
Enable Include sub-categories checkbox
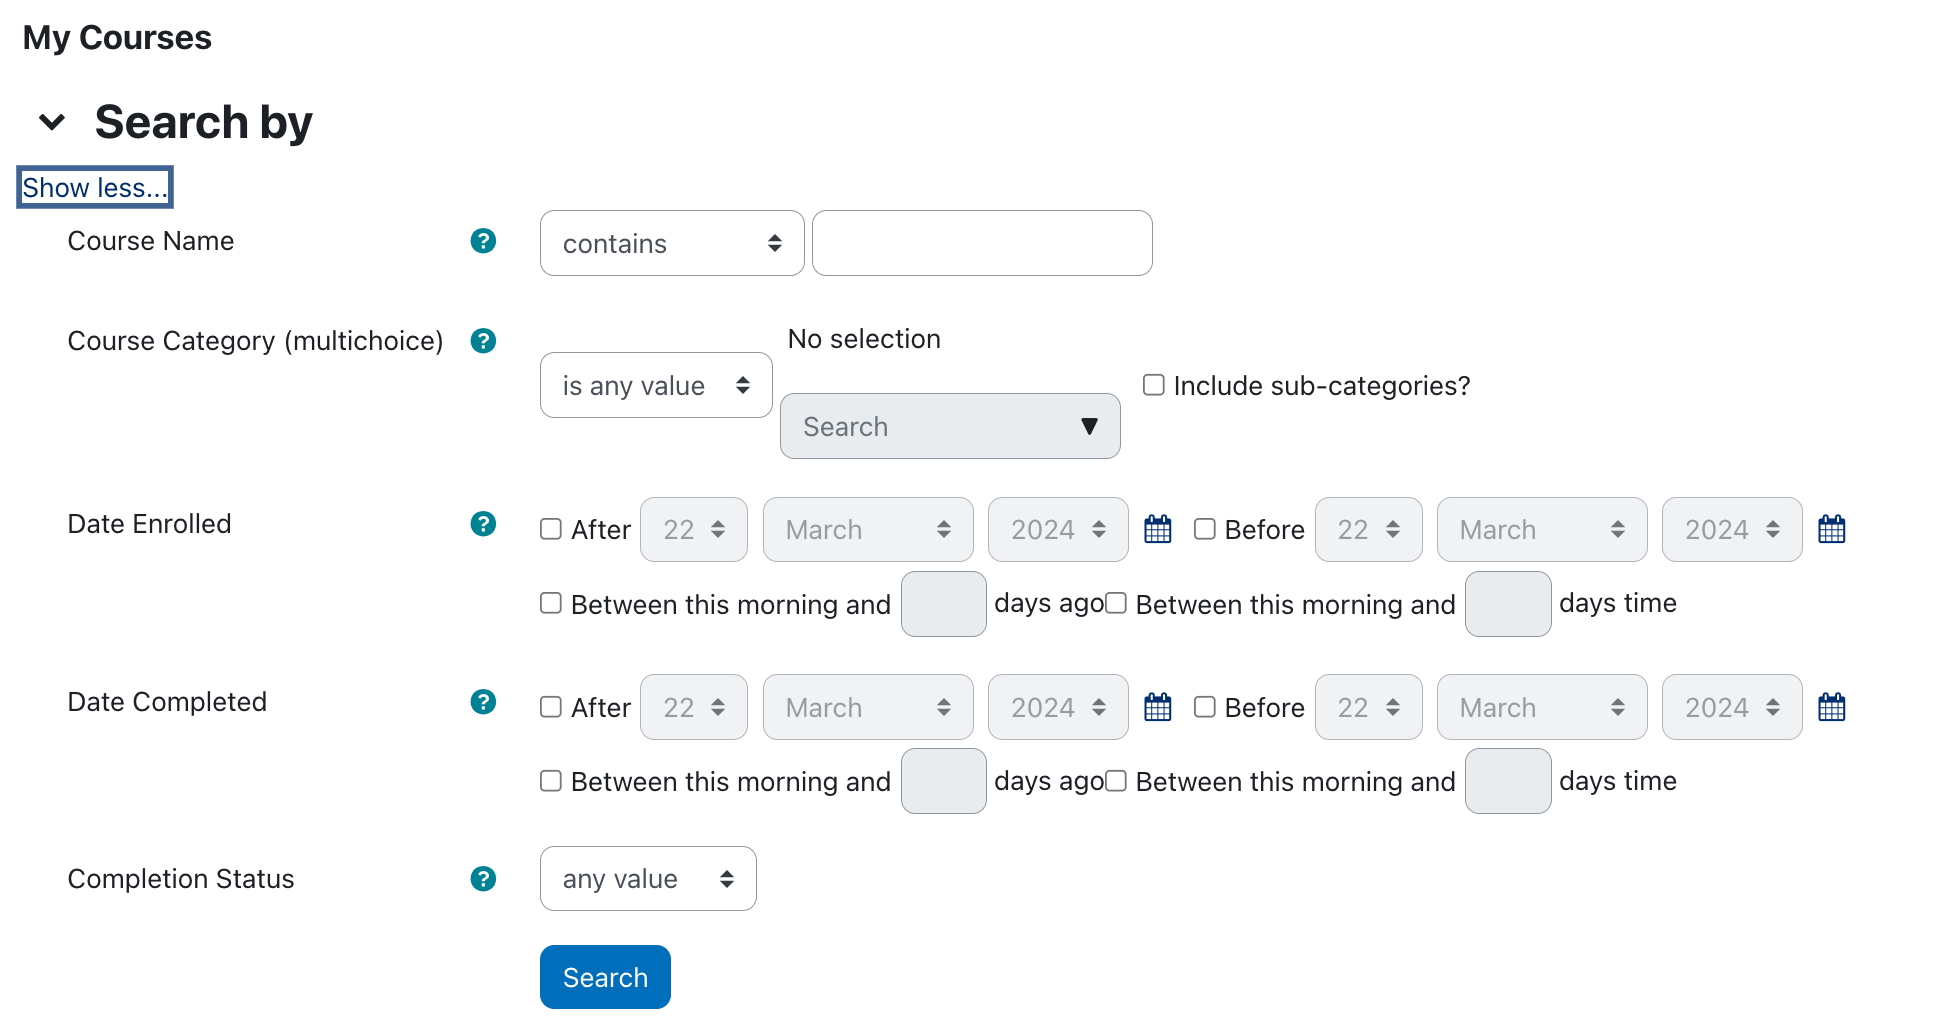(1154, 385)
